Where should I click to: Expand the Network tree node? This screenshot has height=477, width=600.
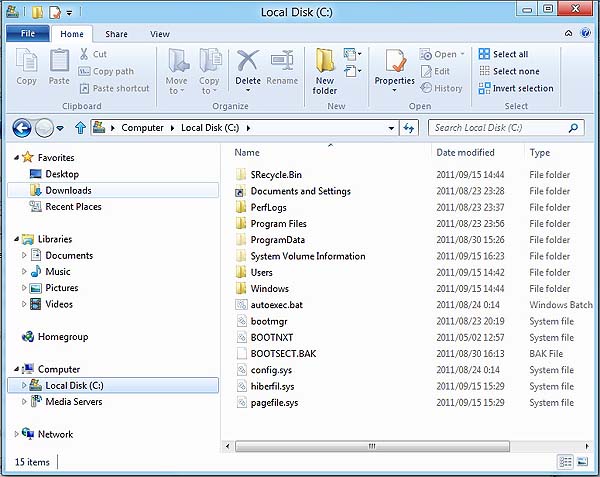pos(16,434)
